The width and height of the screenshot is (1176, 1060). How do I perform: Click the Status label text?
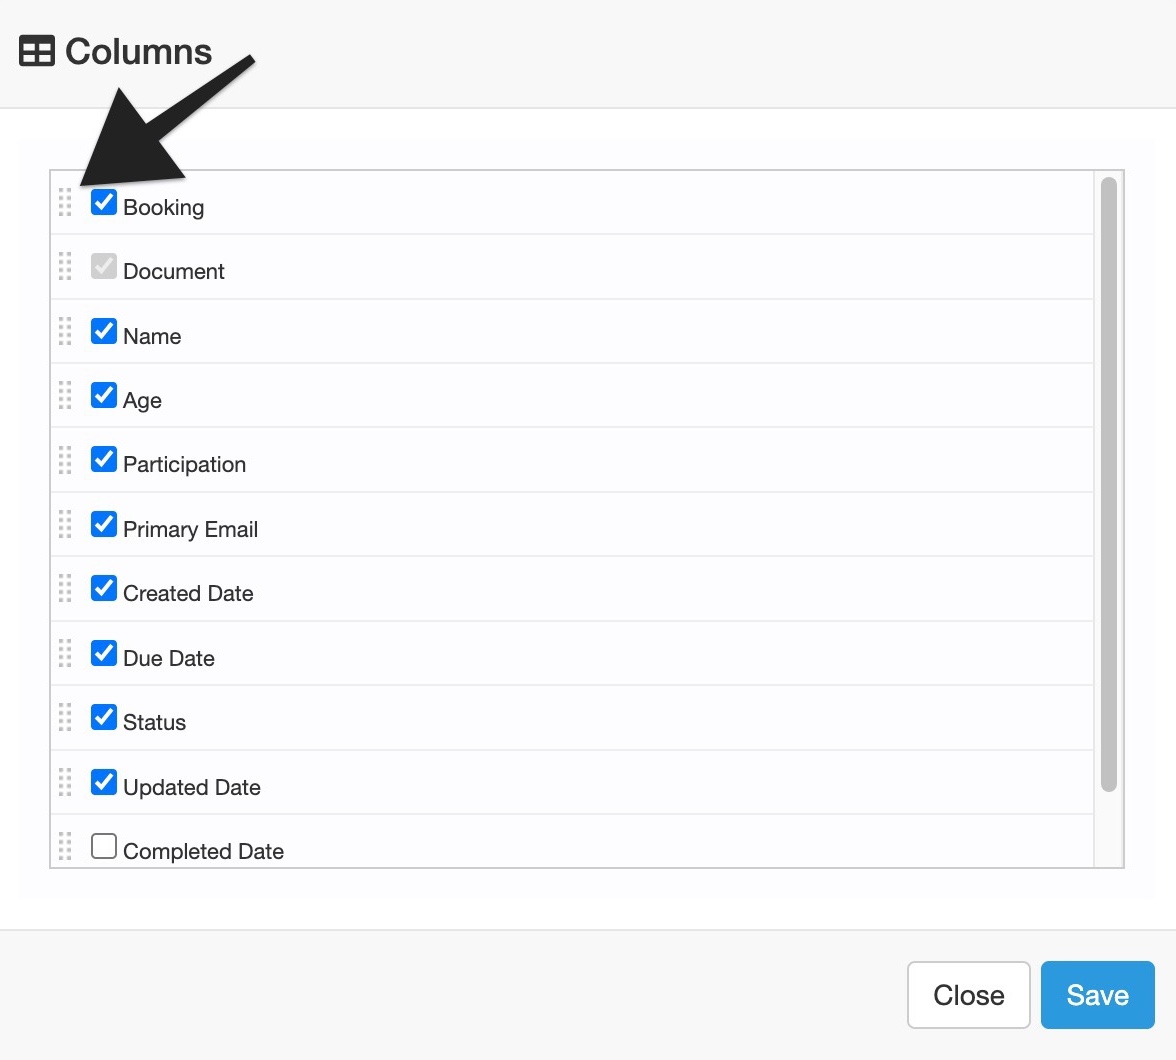(x=154, y=722)
